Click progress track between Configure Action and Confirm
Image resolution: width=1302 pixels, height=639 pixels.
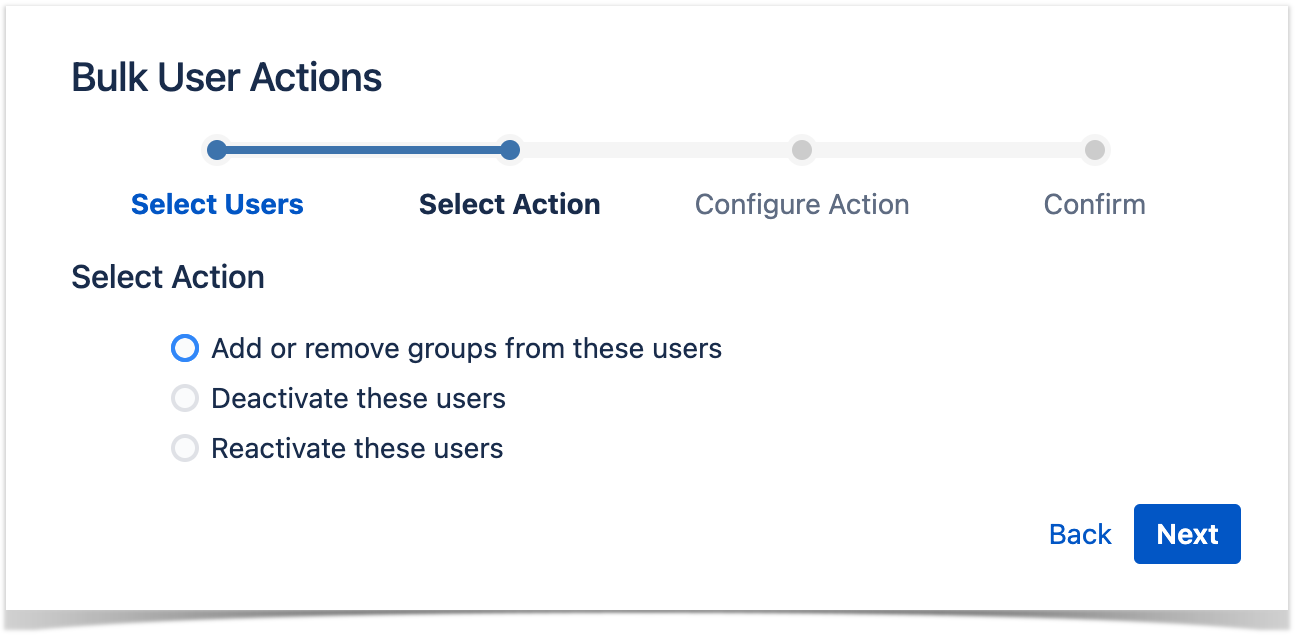click(948, 150)
